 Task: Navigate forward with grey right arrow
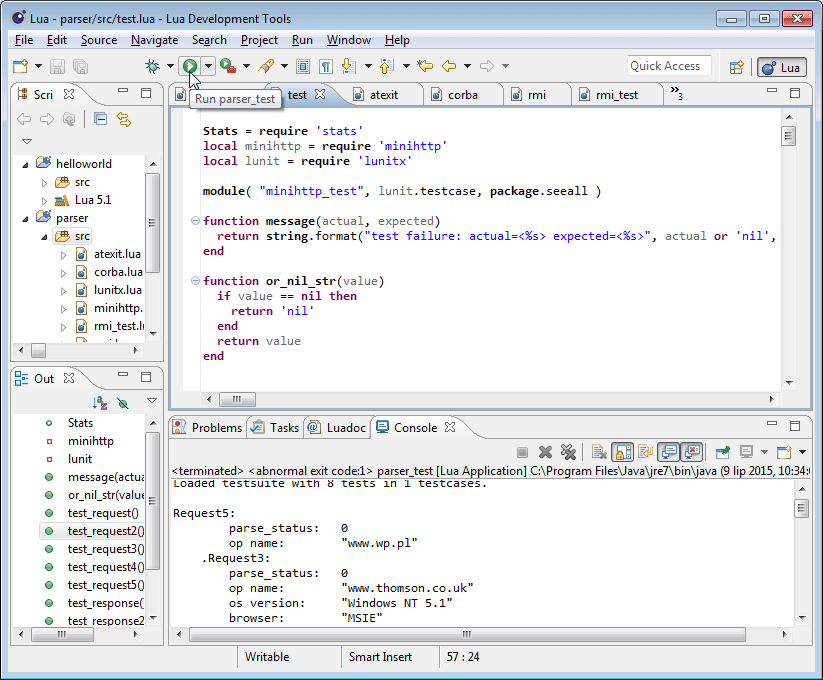point(487,66)
